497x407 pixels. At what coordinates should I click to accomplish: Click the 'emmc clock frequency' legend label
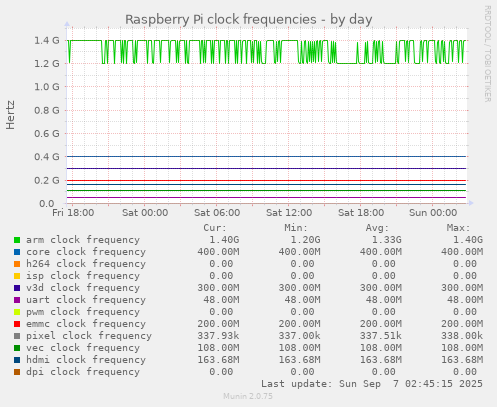tap(86, 324)
